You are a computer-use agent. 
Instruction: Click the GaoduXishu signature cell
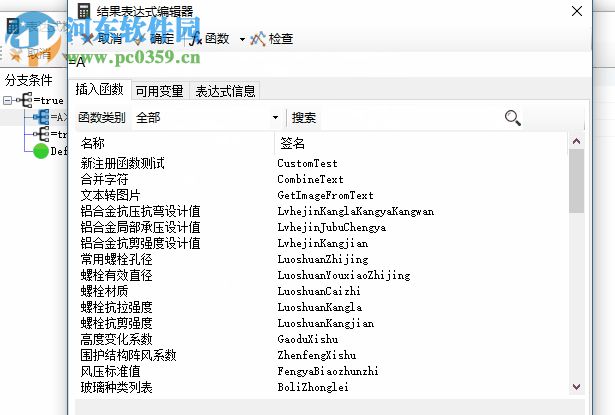[x=308, y=339]
